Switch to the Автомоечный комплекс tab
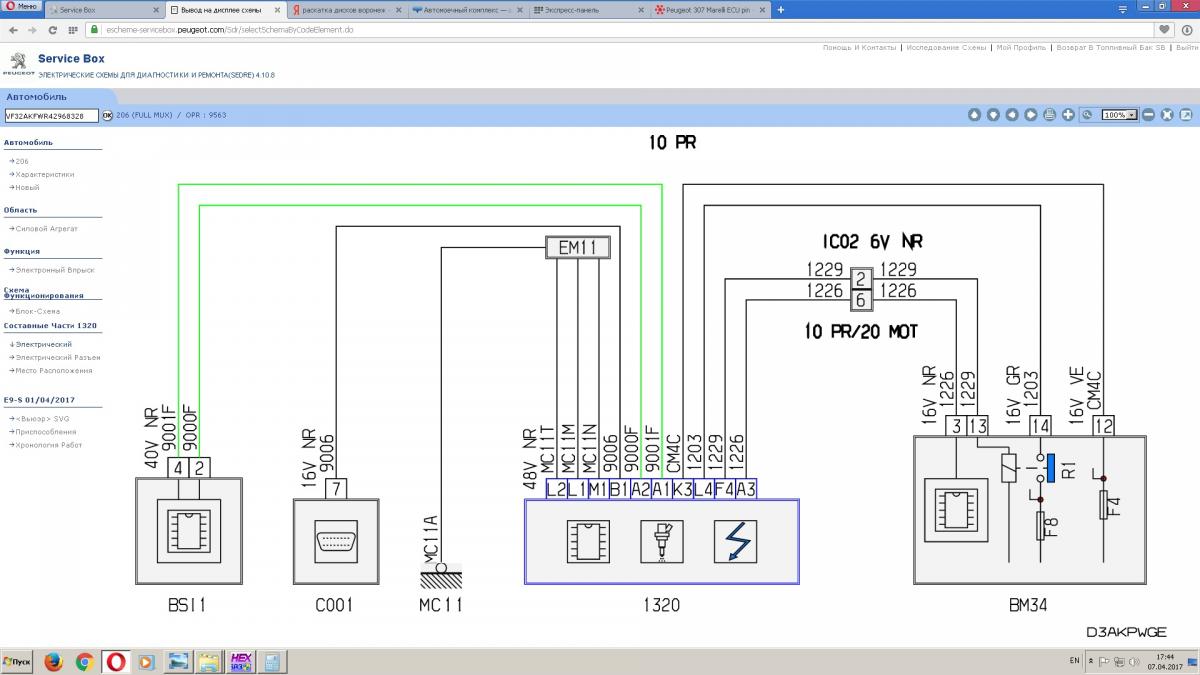This screenshot has height=675, width=1200. pos(467,9)
